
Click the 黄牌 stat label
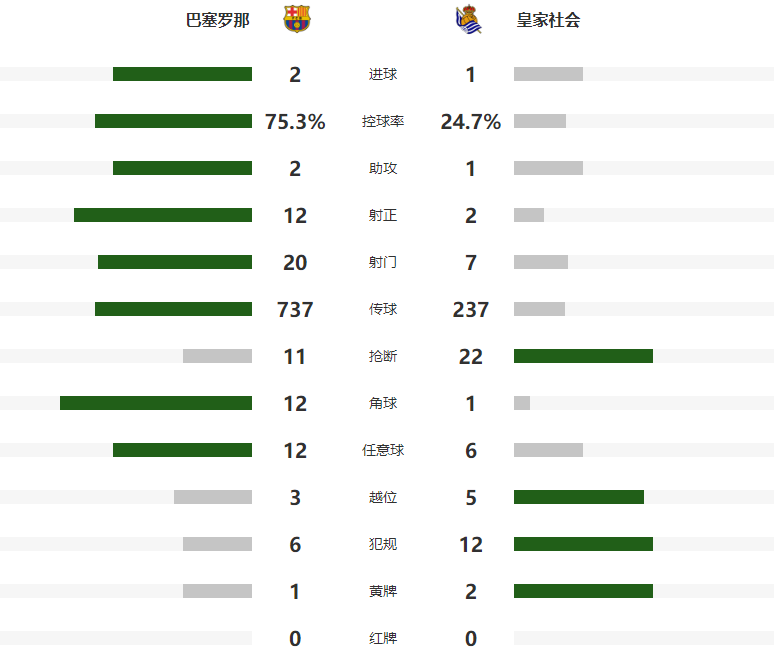383,591
